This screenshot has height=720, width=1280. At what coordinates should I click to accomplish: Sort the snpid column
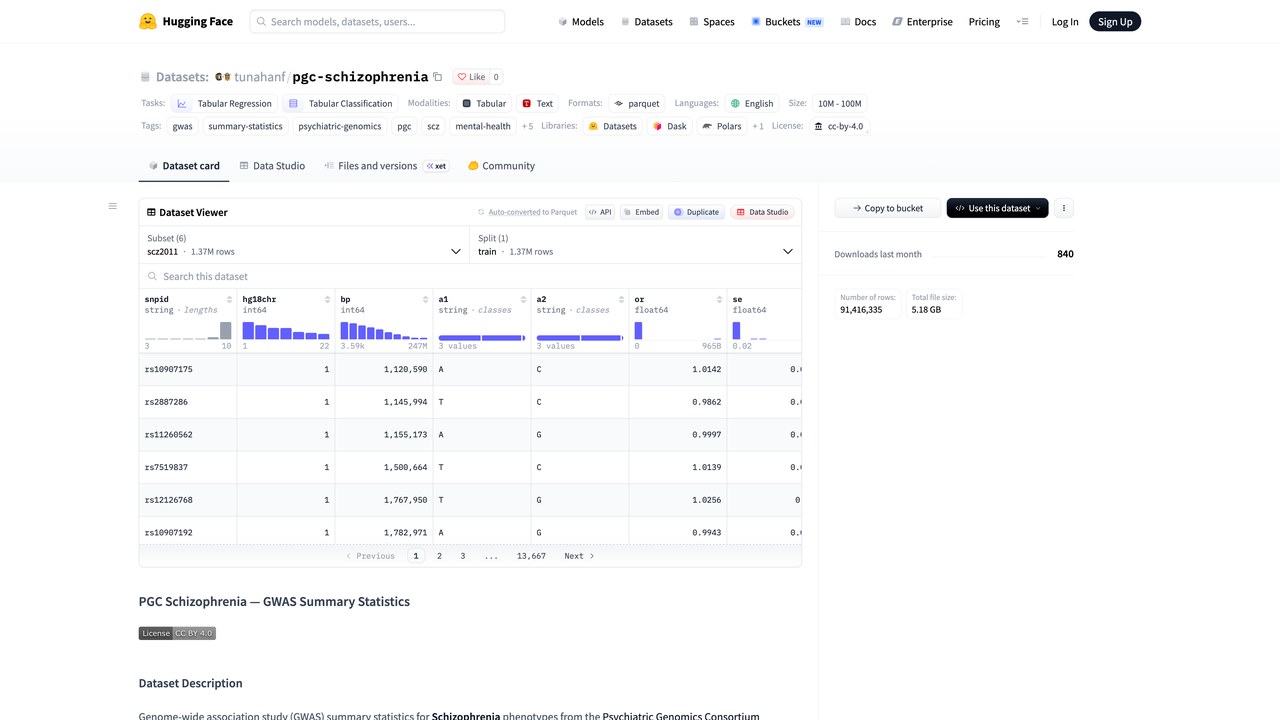click(229, 299)
